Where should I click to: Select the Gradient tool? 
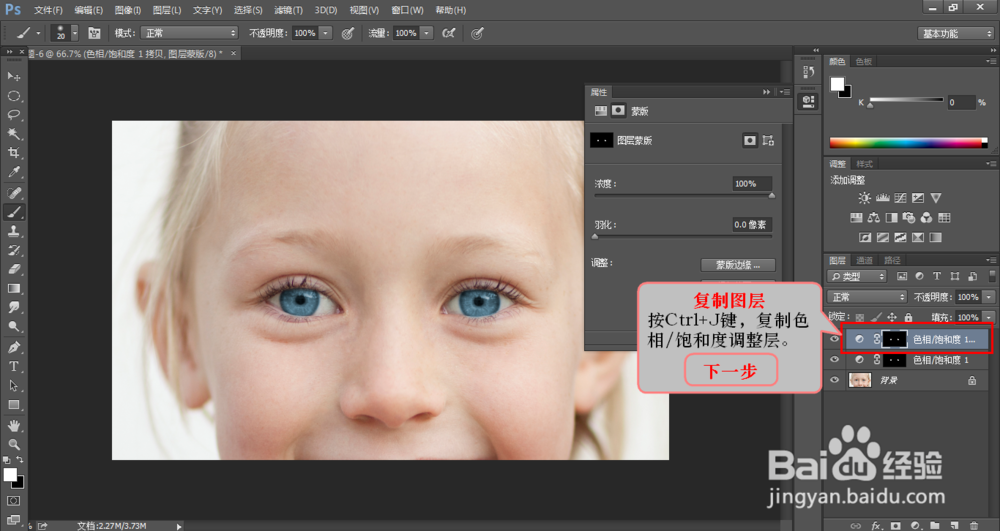click(x=13, y=288)
